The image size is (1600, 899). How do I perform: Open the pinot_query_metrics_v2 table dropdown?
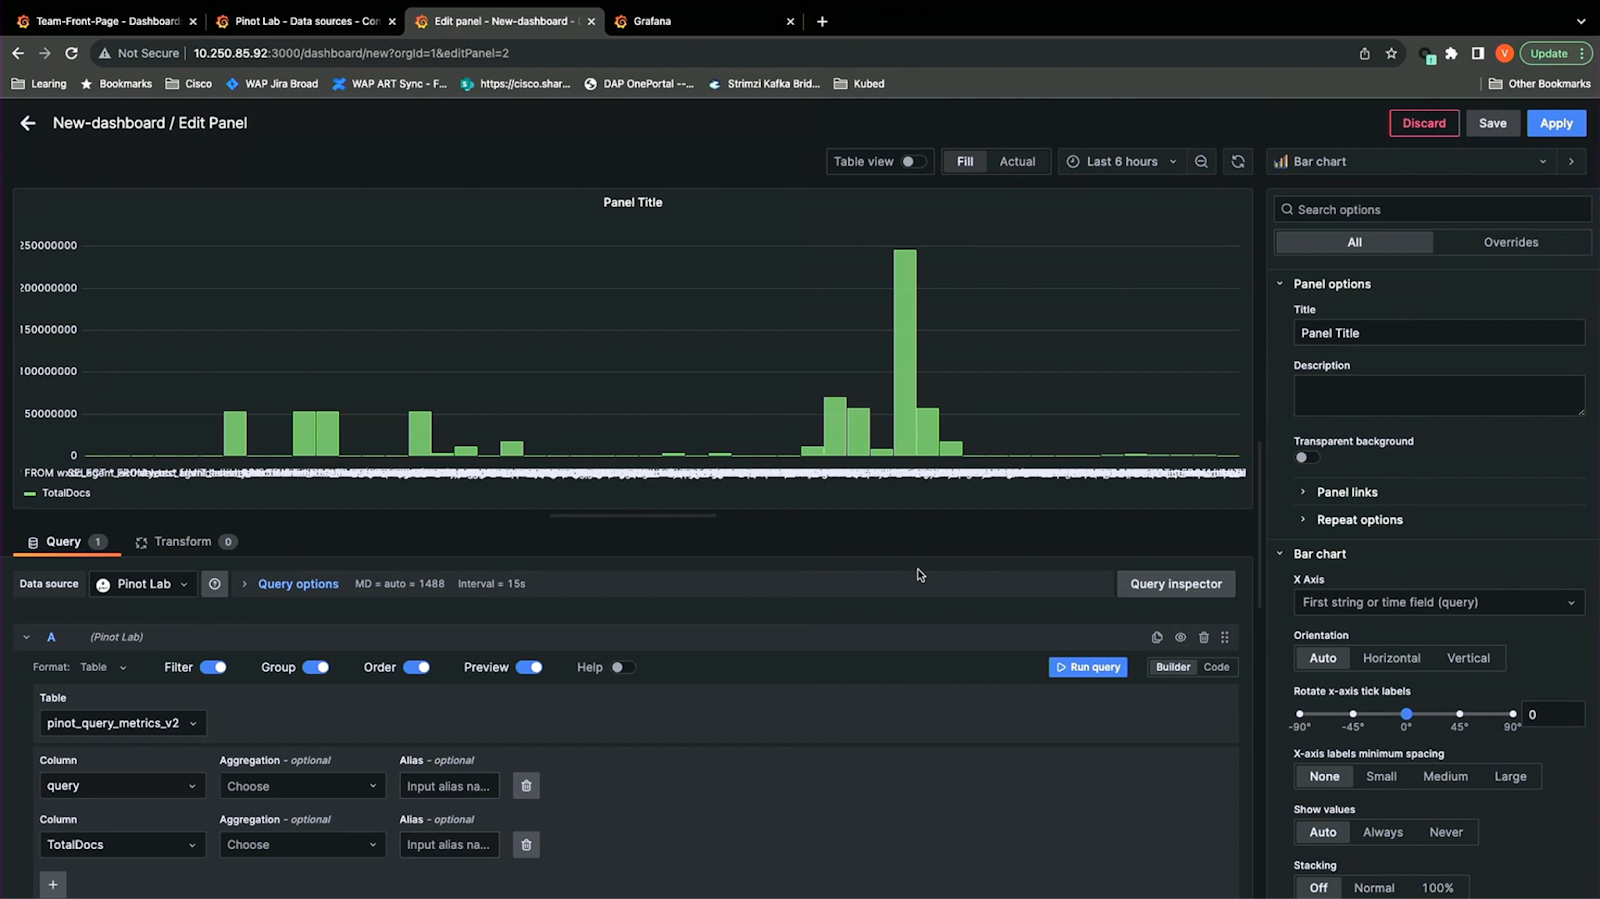[x=122, y=723]
